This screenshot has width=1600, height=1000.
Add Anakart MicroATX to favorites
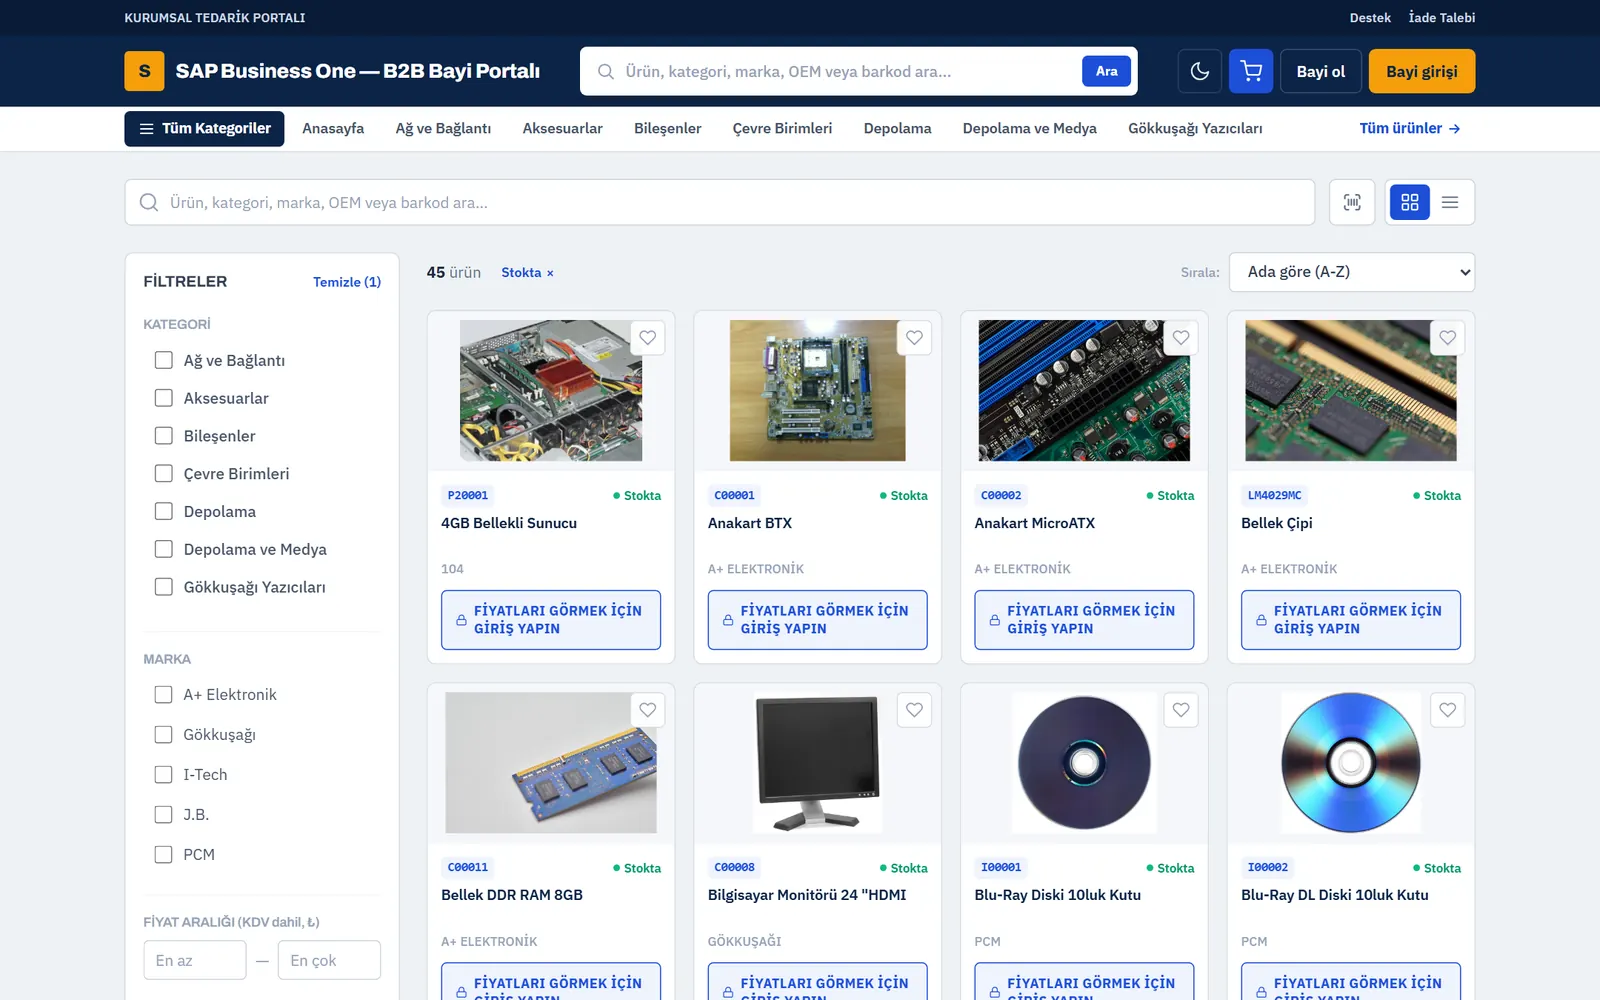click(x=1181, y=338)
